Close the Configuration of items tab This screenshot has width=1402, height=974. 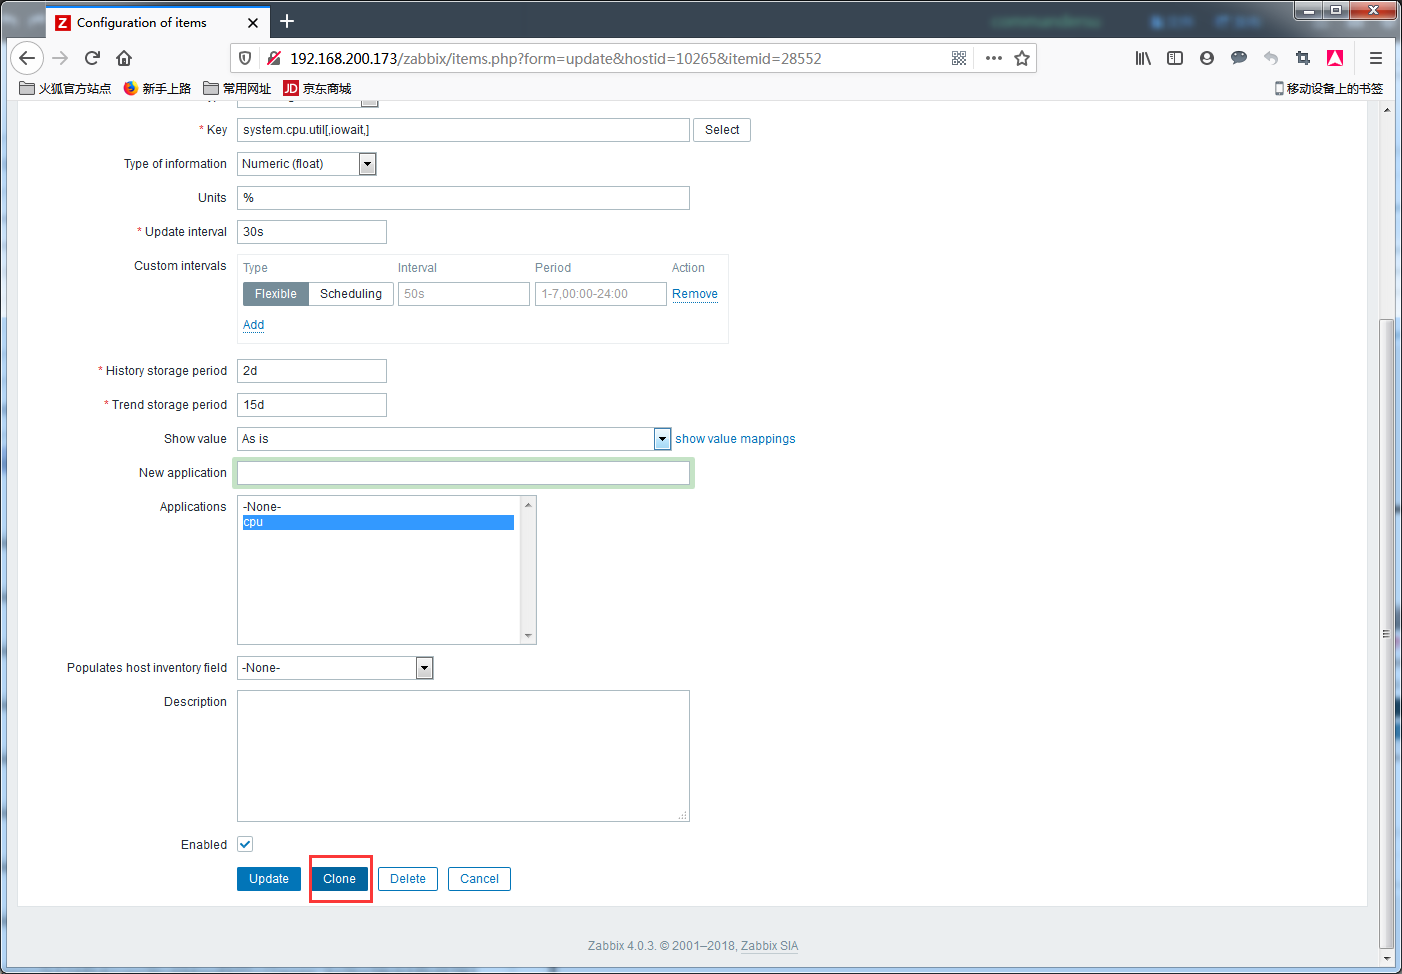coord(253,22)
